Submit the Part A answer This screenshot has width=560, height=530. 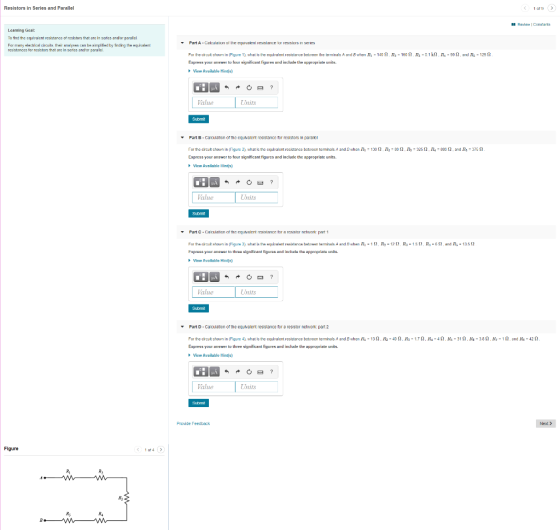pos(199,119)
